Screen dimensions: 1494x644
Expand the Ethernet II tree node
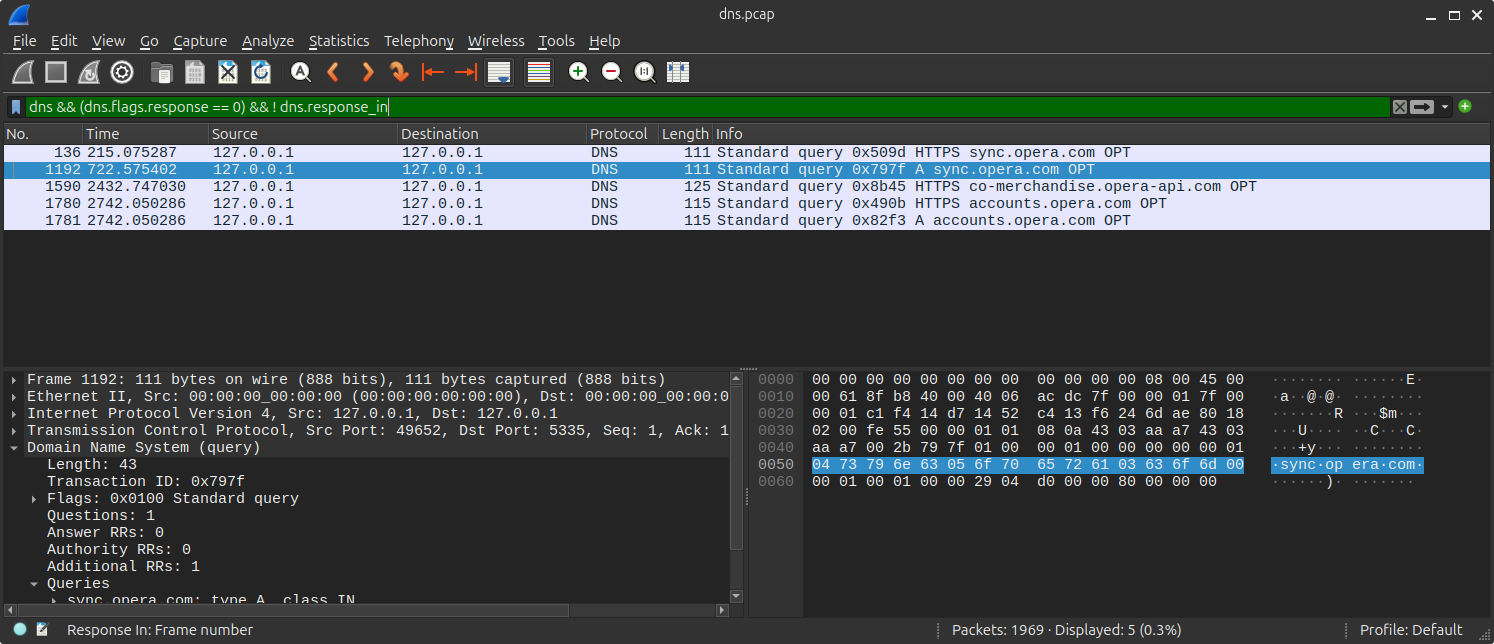click(x=14, y=397)
